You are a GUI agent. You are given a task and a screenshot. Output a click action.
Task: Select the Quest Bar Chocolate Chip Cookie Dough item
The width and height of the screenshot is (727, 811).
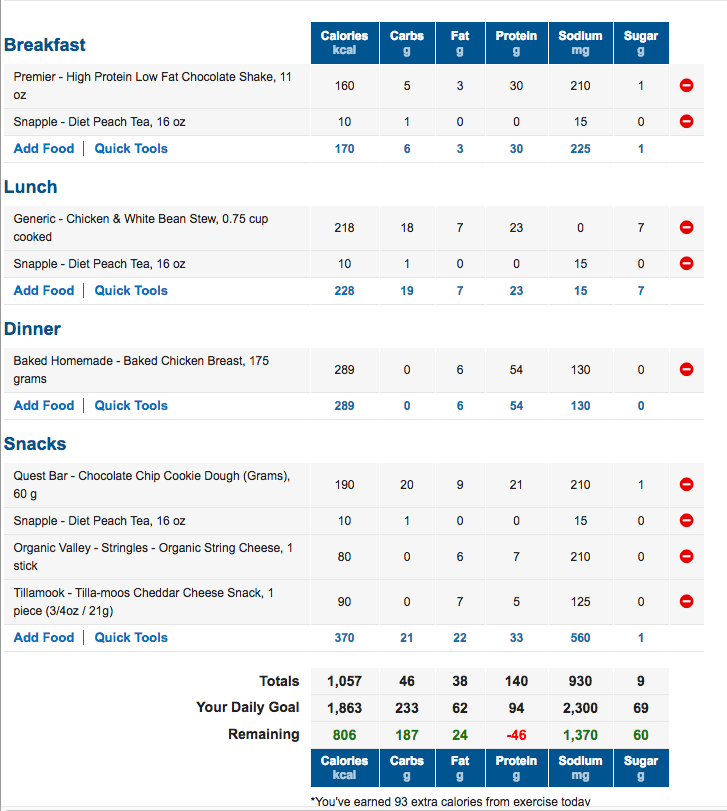[x=152, y=485]
